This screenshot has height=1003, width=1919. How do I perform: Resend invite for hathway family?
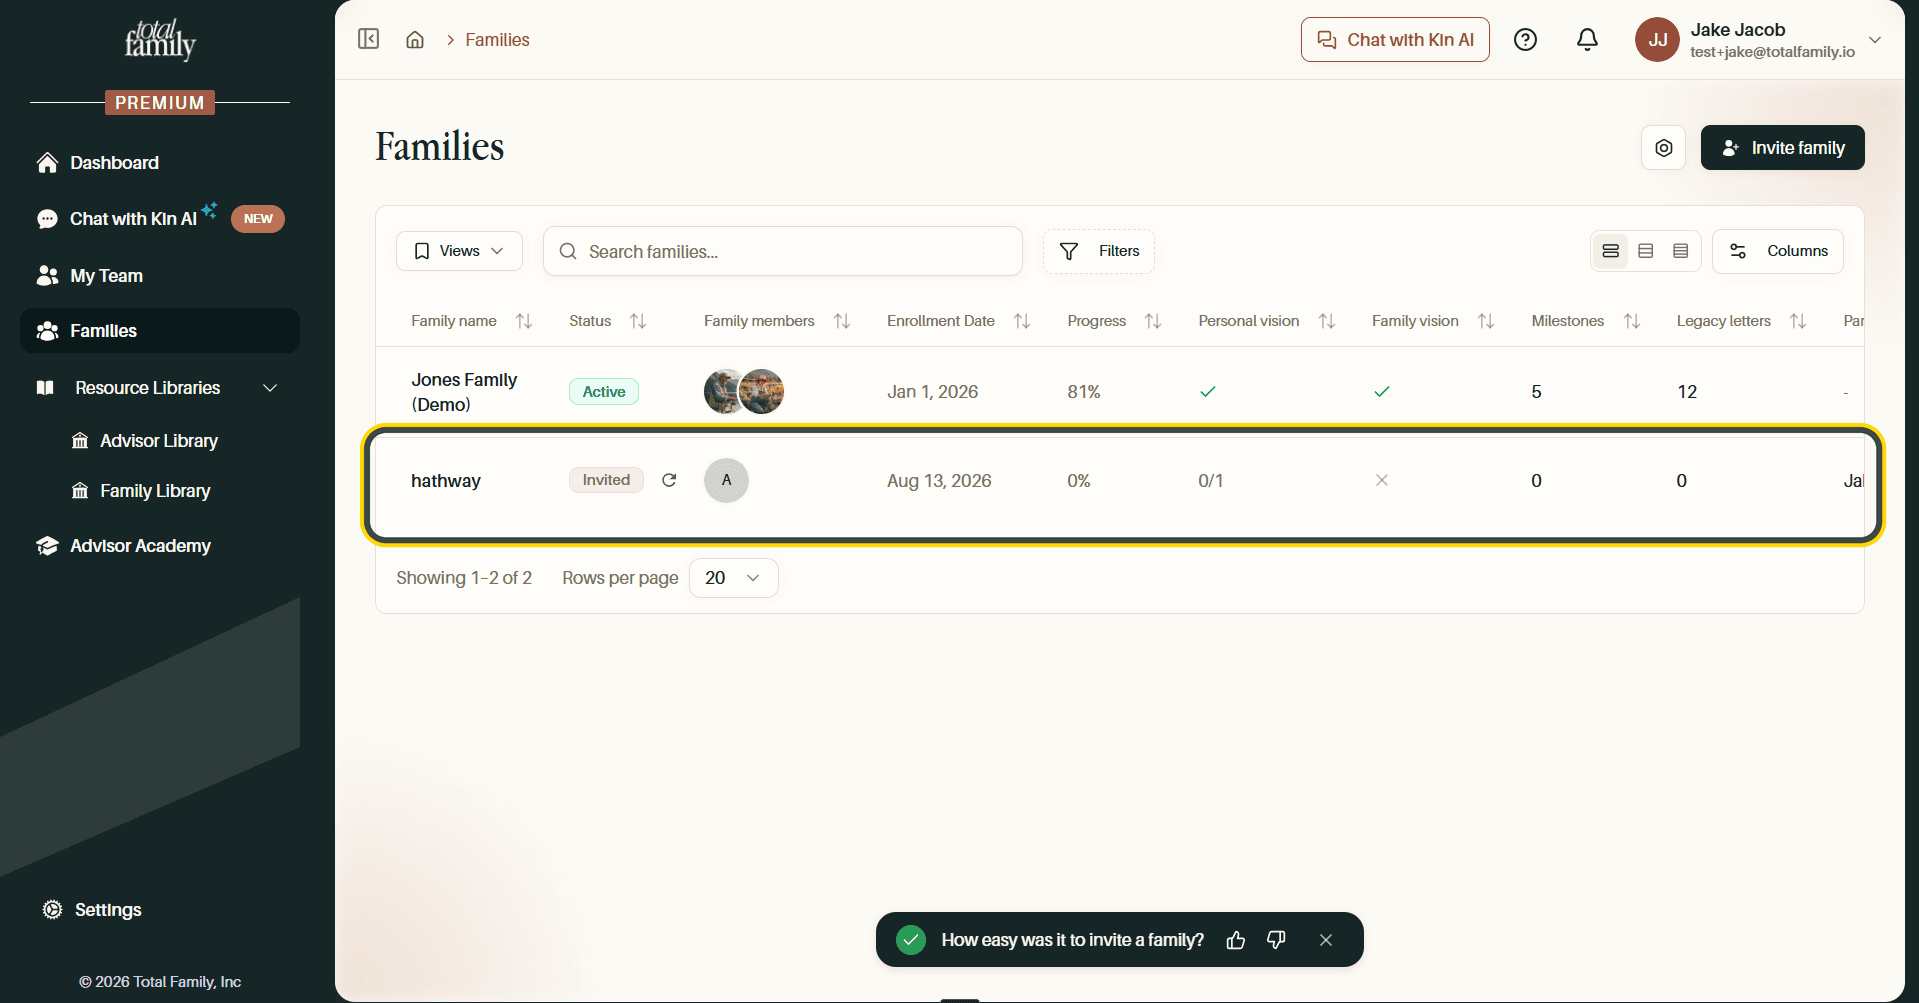point(669,480)
